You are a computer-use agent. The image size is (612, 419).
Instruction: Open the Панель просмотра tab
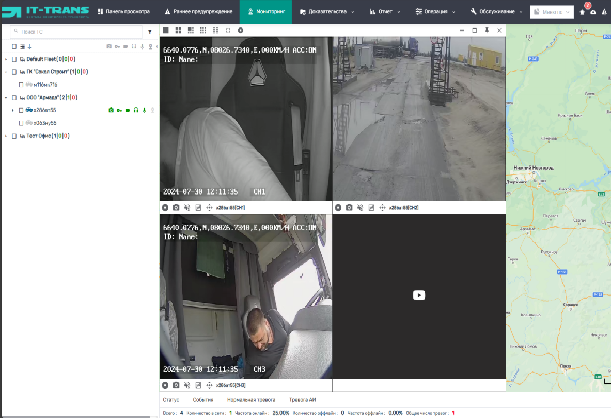[x=124, y=12]
